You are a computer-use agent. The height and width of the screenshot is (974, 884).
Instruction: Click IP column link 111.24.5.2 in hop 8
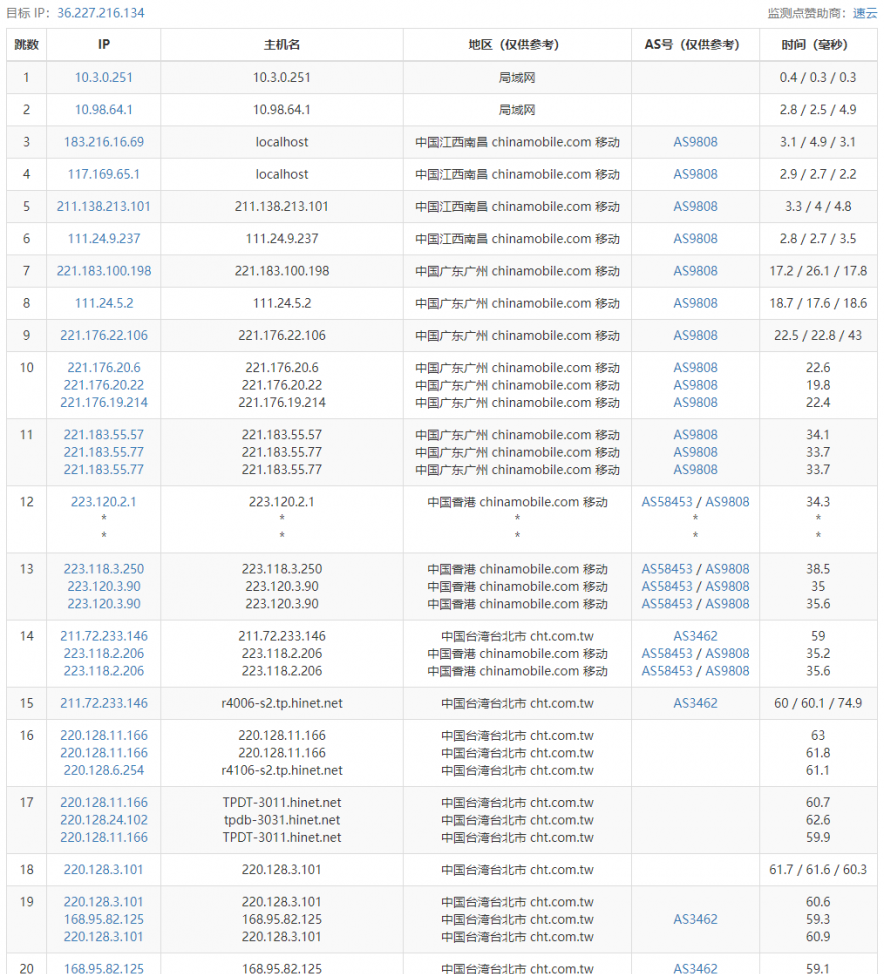104,304
